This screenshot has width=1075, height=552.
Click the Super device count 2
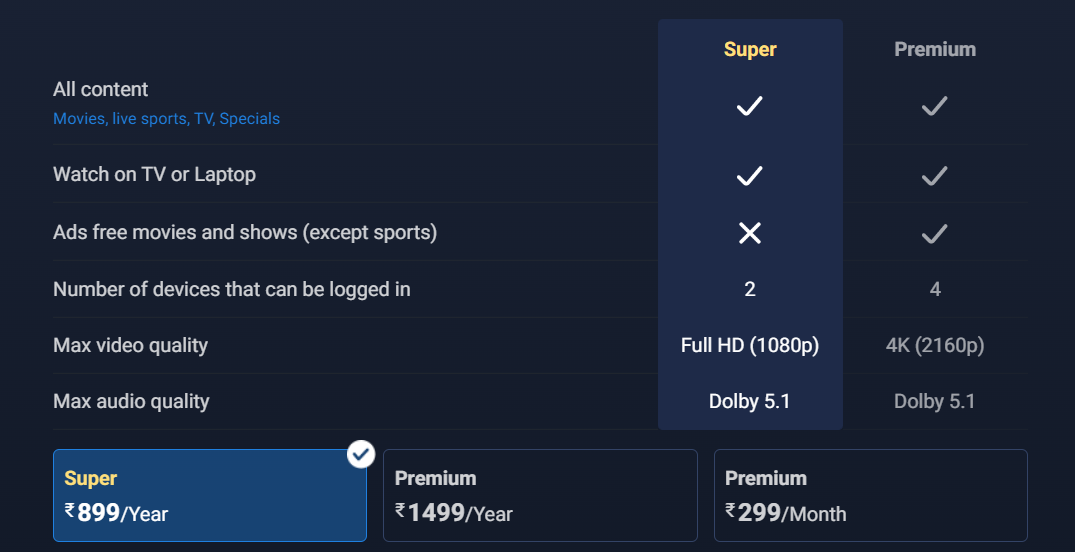[x=750, y=289]
